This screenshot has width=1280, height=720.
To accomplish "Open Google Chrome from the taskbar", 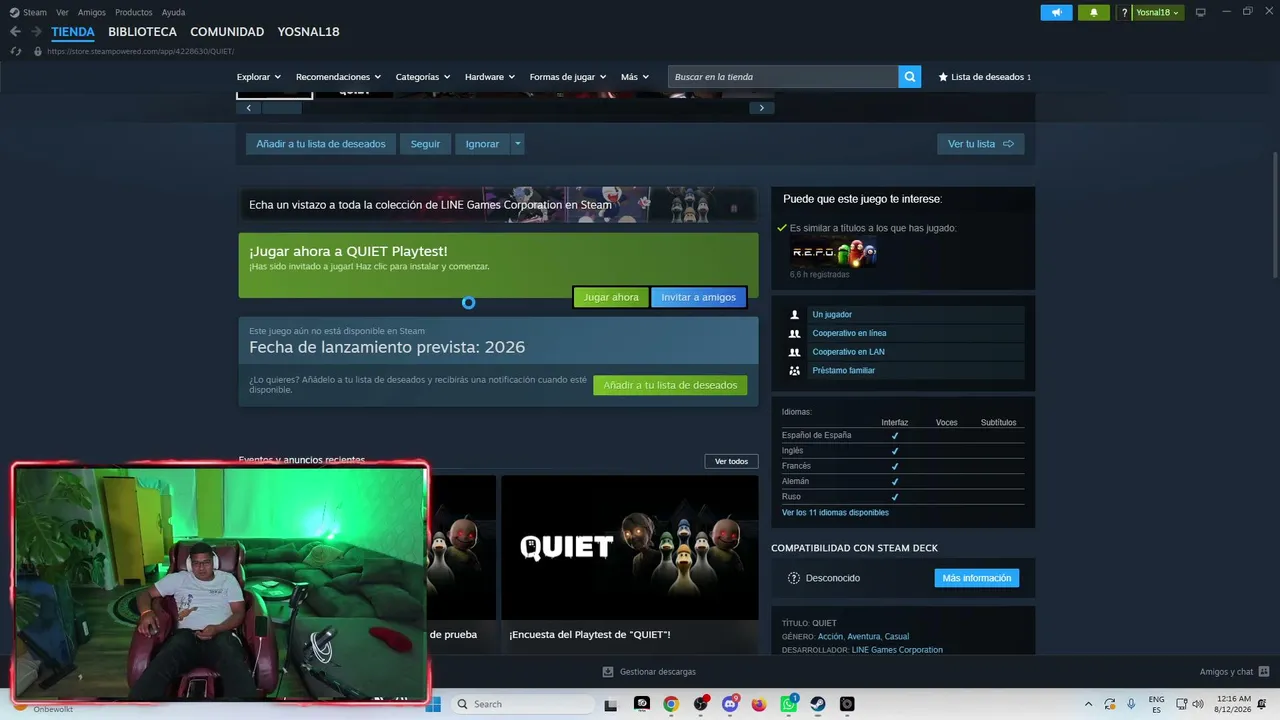I will 671,704.
